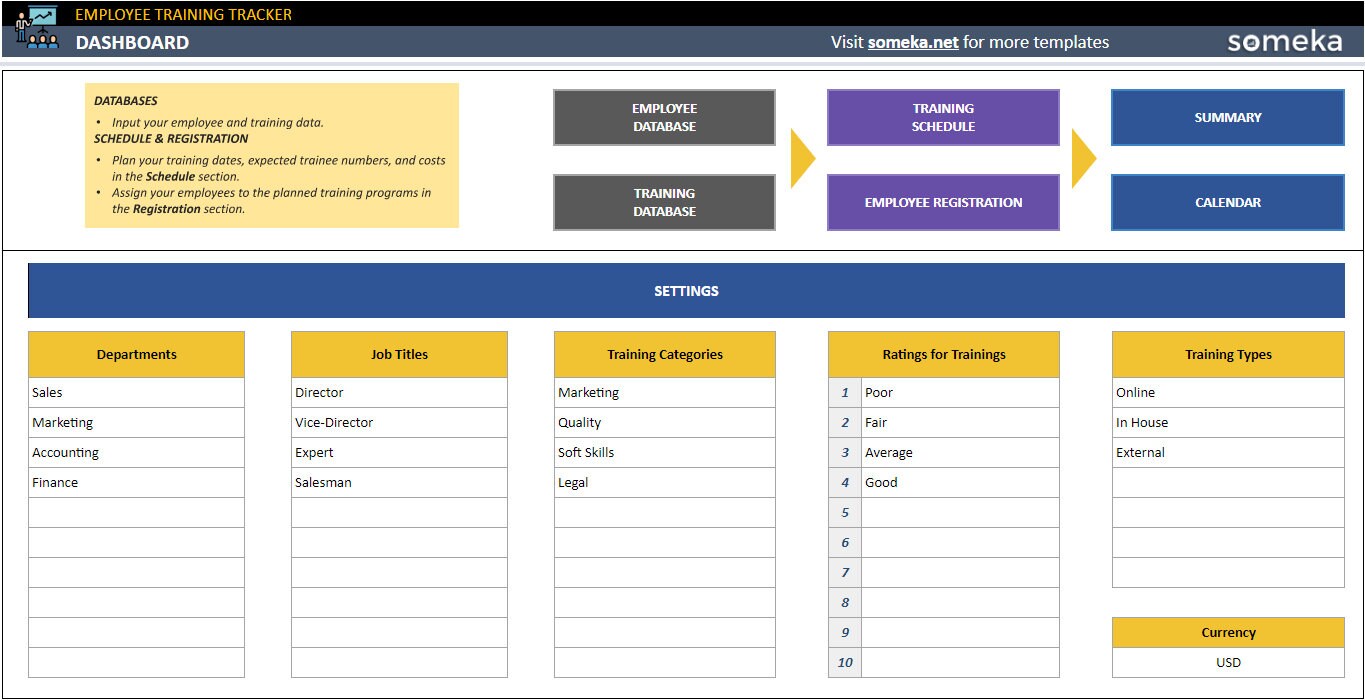Select Vice-Director under Job Titles

[x=398, y=422]
